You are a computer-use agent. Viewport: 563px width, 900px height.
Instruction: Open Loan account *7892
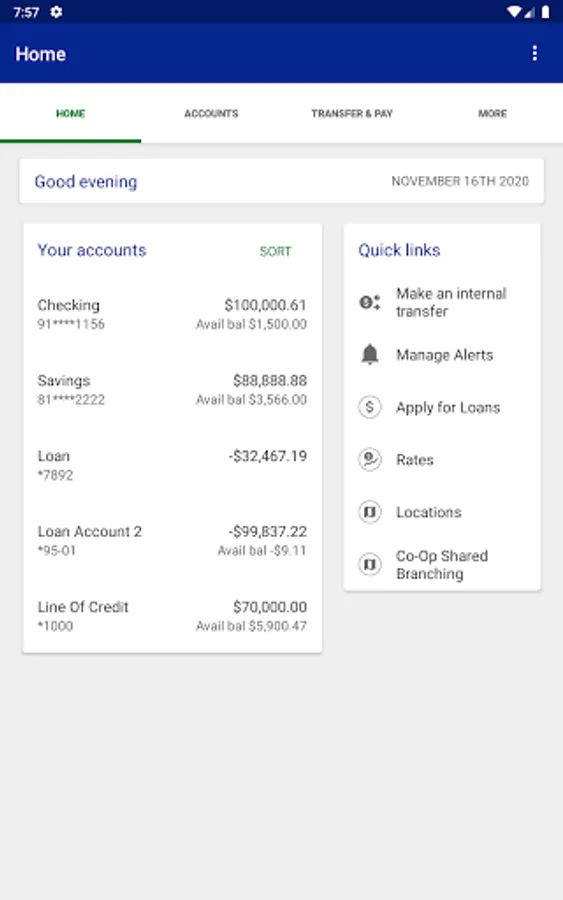[172, 465]
